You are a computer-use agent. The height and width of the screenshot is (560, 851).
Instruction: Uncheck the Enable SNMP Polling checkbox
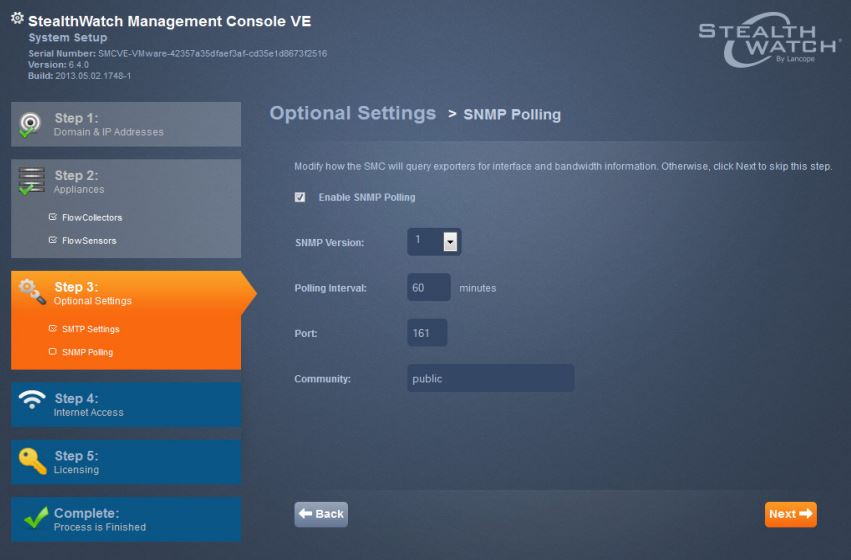pos(300,197)
